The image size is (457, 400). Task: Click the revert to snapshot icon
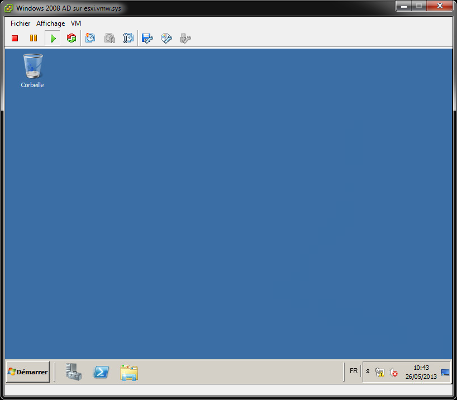(109, 38)
